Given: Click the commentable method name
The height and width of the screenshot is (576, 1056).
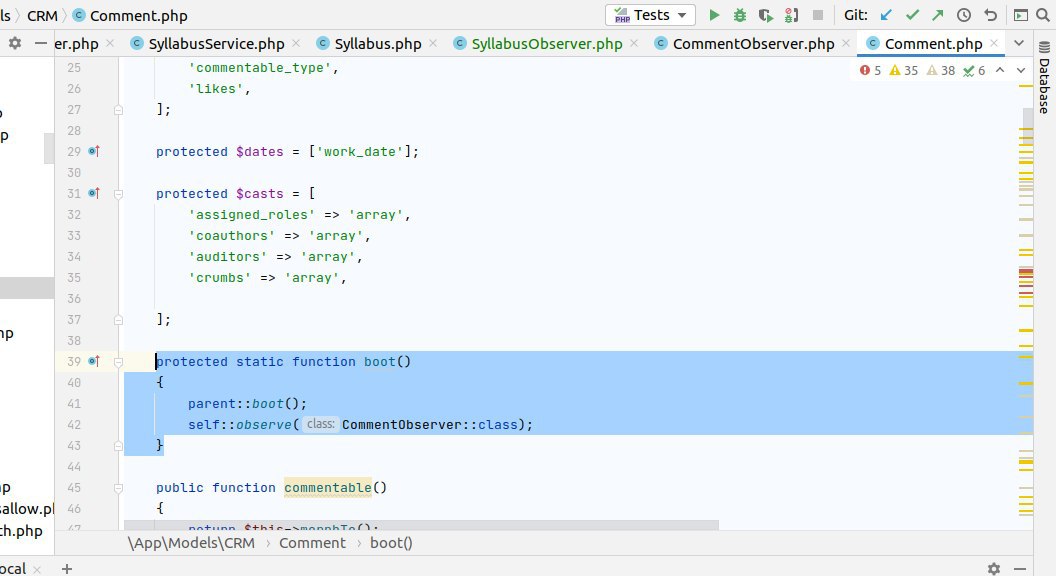Looking at the screenshot, I should 327,487.
